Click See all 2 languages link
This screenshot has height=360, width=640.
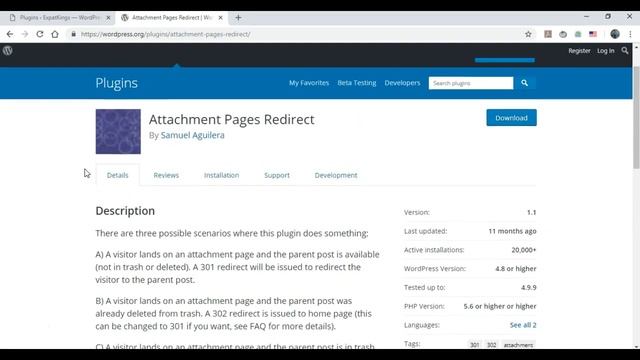pyautogui.click(x=523, y=325)
